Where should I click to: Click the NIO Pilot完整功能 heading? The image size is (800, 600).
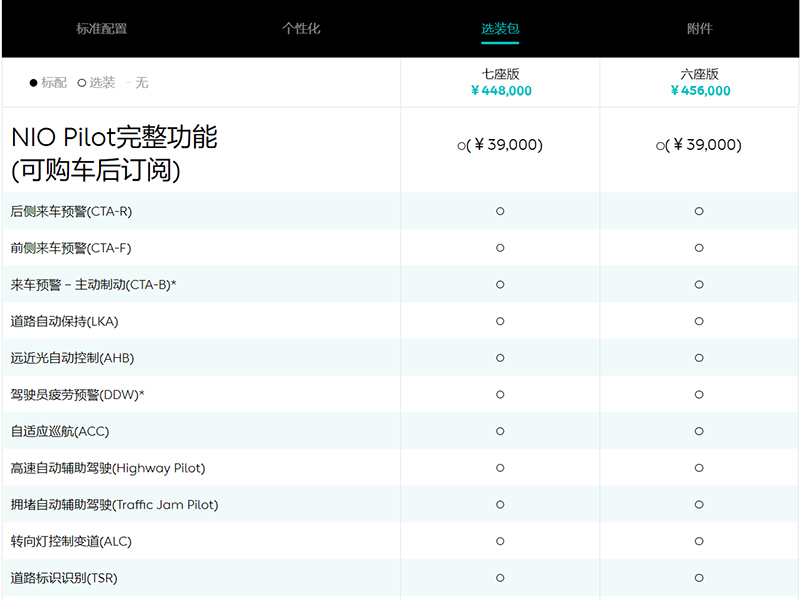114,137
